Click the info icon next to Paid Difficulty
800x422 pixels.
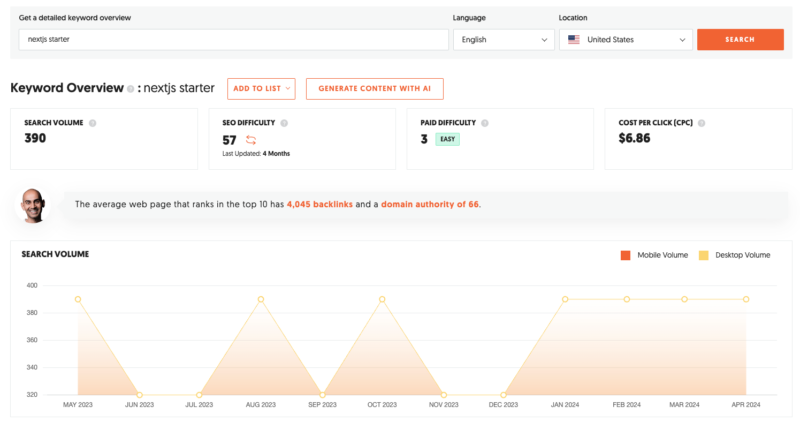(x=485, y=123)
